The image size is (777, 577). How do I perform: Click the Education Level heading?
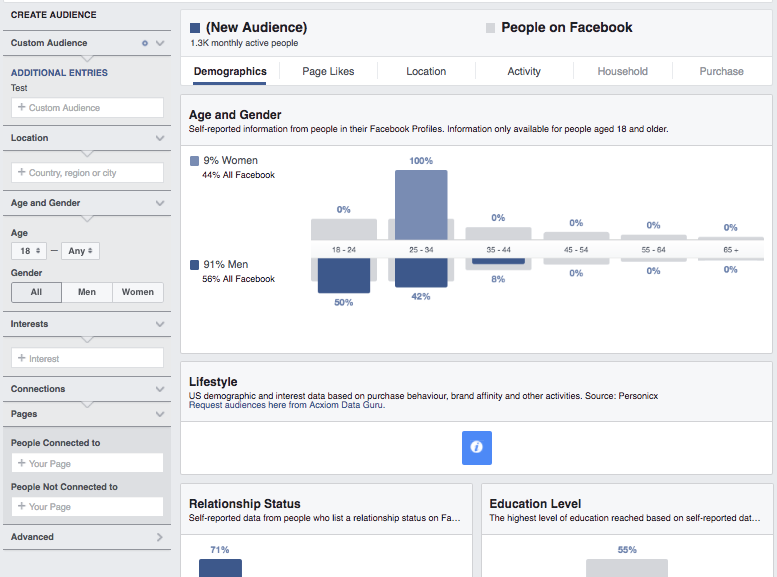tap(535, 504)
